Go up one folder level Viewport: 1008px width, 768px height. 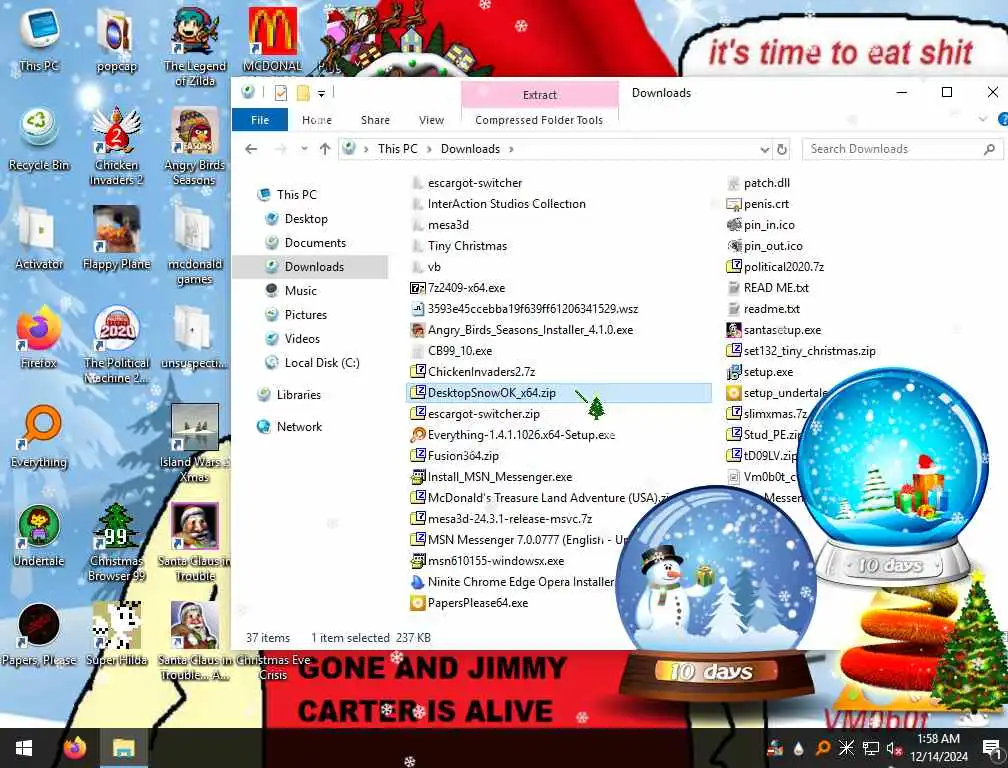325,149
